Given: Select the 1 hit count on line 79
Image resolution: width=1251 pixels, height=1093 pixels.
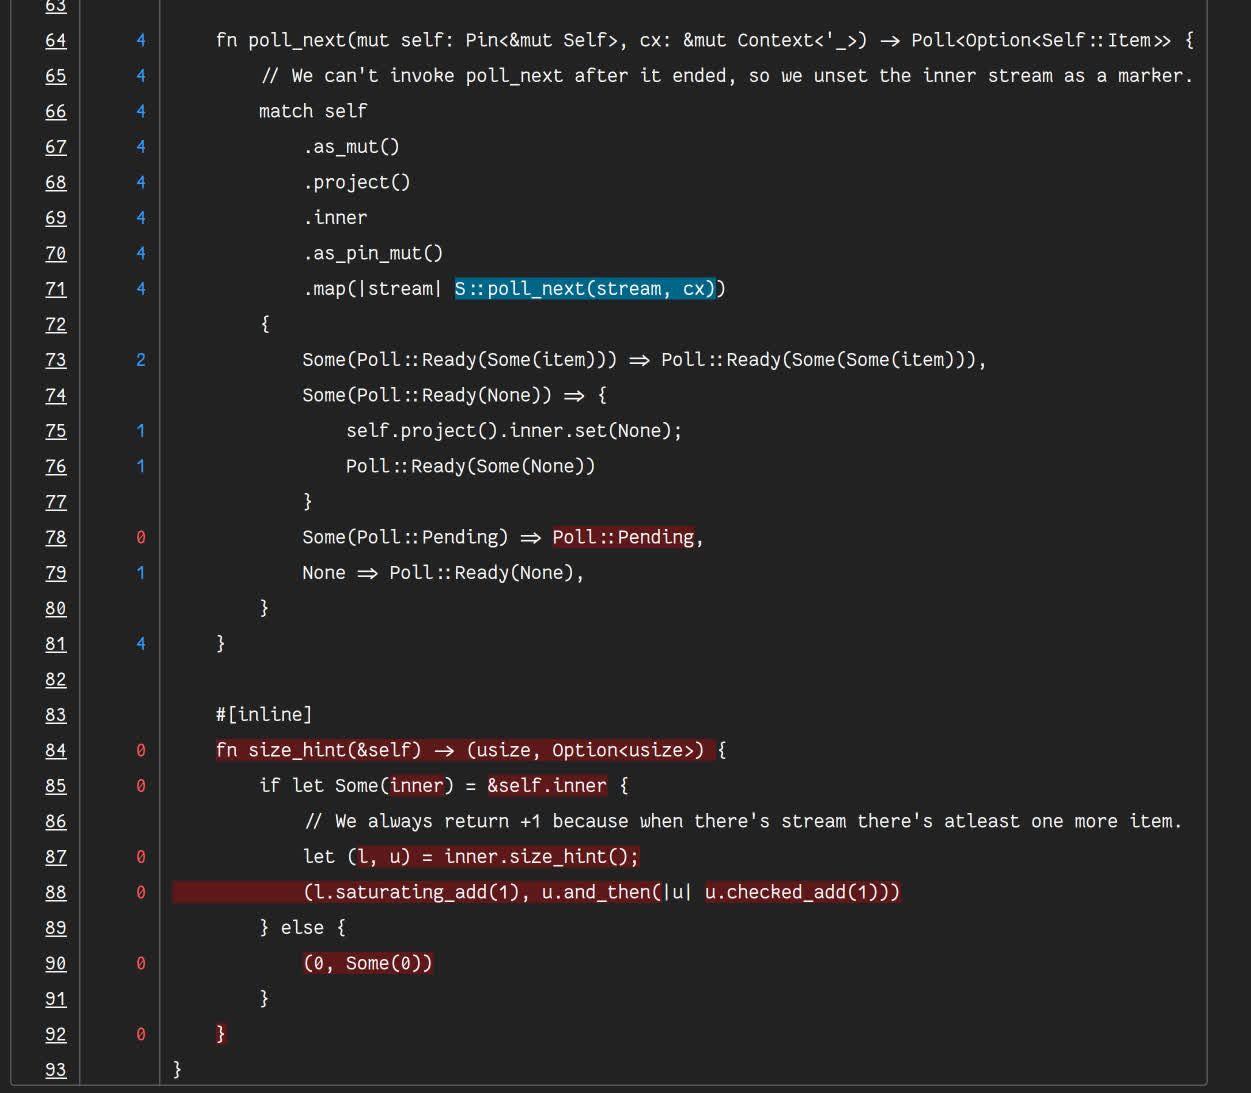Looking at the screenshot, I should pos(140,572).
